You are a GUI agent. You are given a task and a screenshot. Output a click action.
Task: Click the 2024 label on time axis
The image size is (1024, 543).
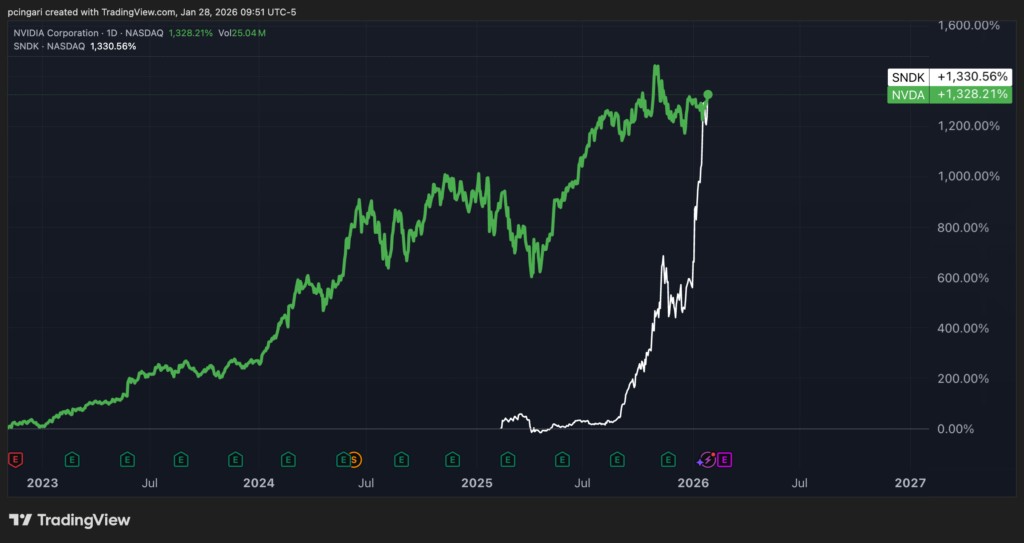[x=258, y=483]
